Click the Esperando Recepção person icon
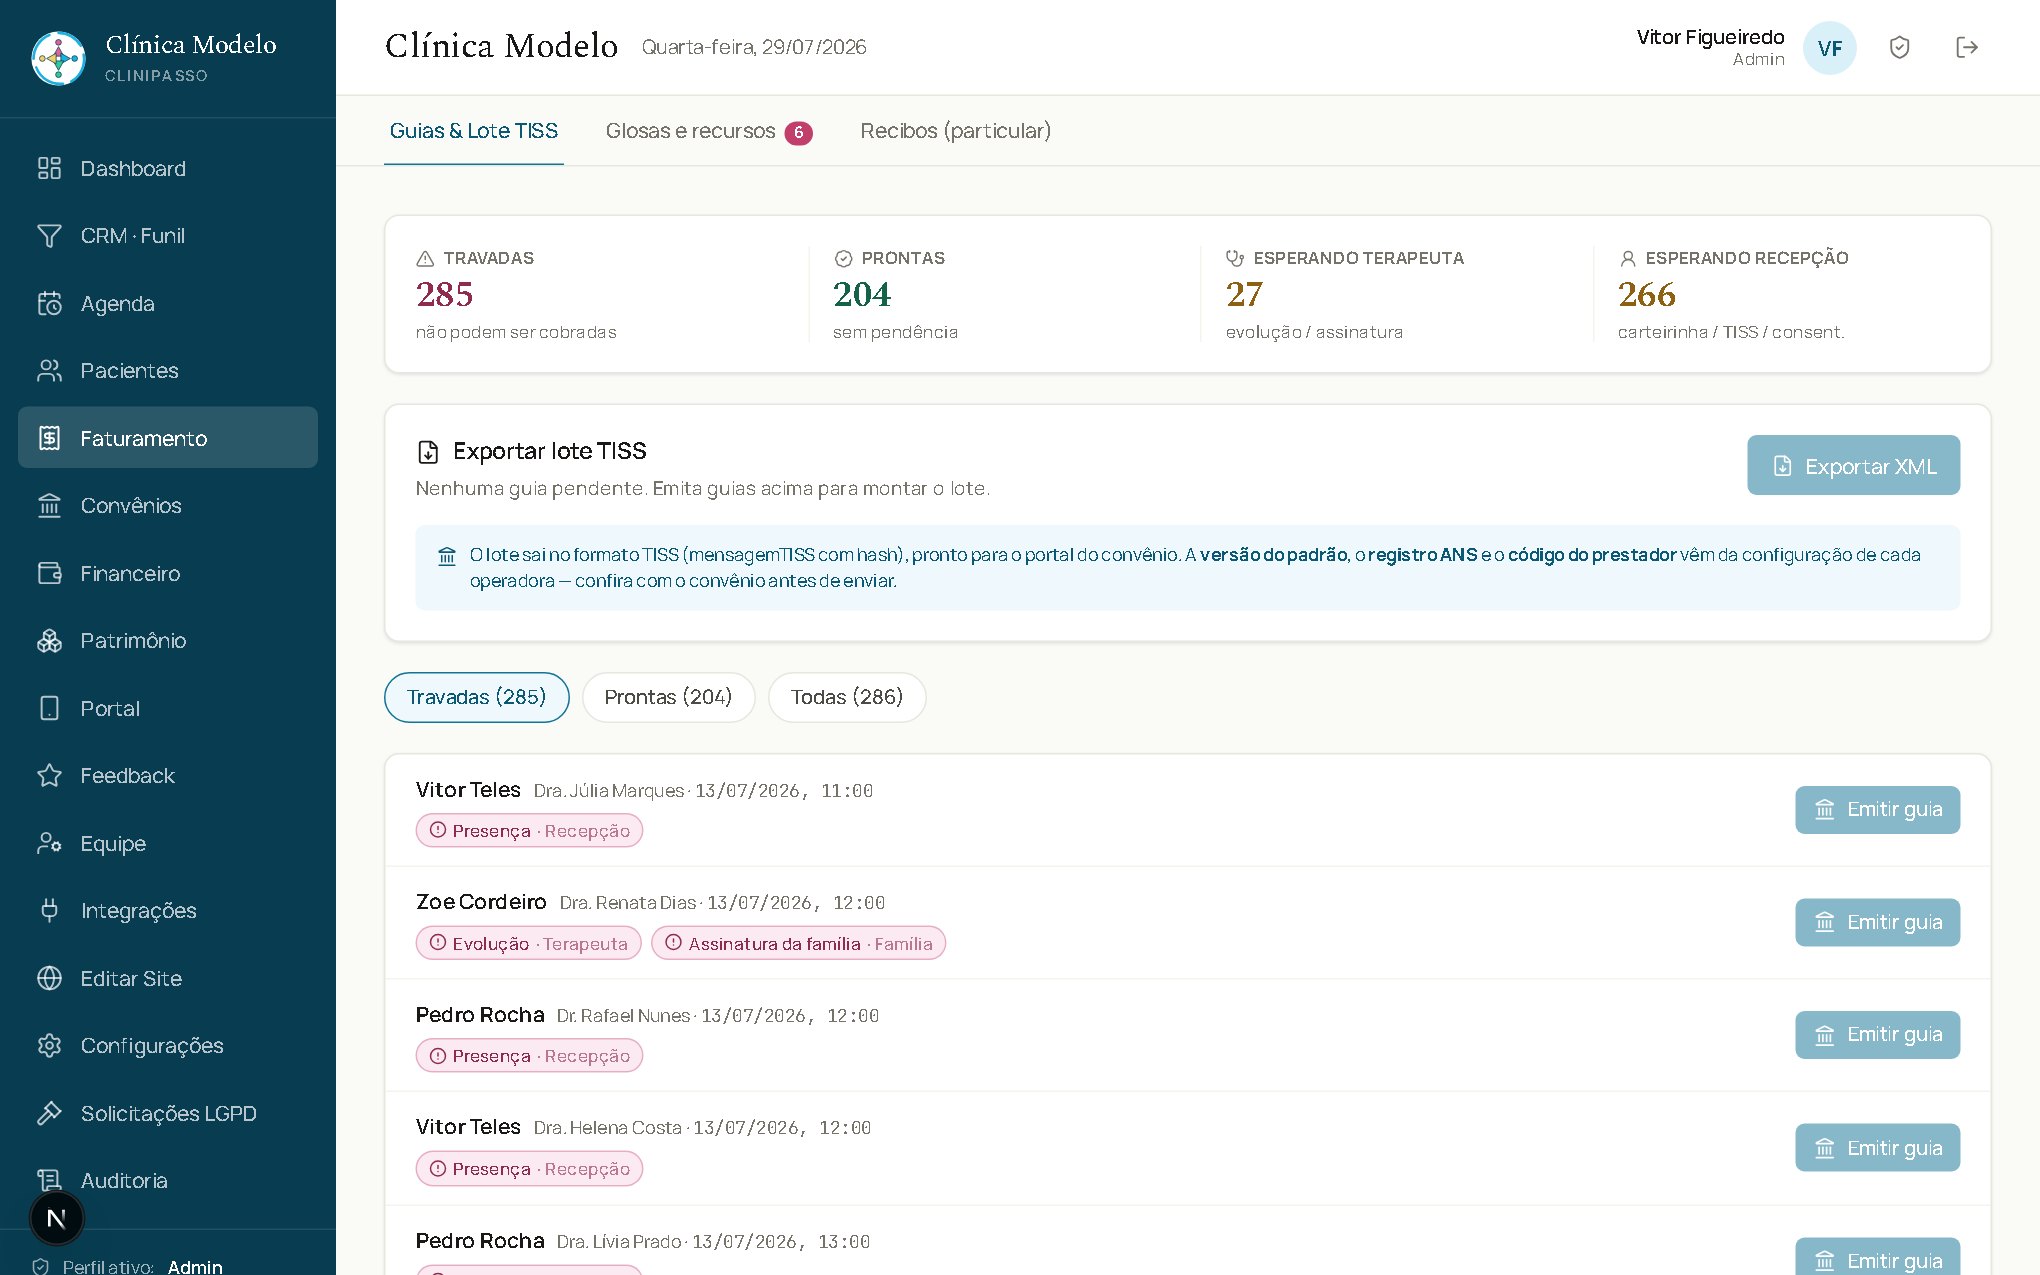The height and width of the screenshot is (1275, 2040). tap(1627, 259)
